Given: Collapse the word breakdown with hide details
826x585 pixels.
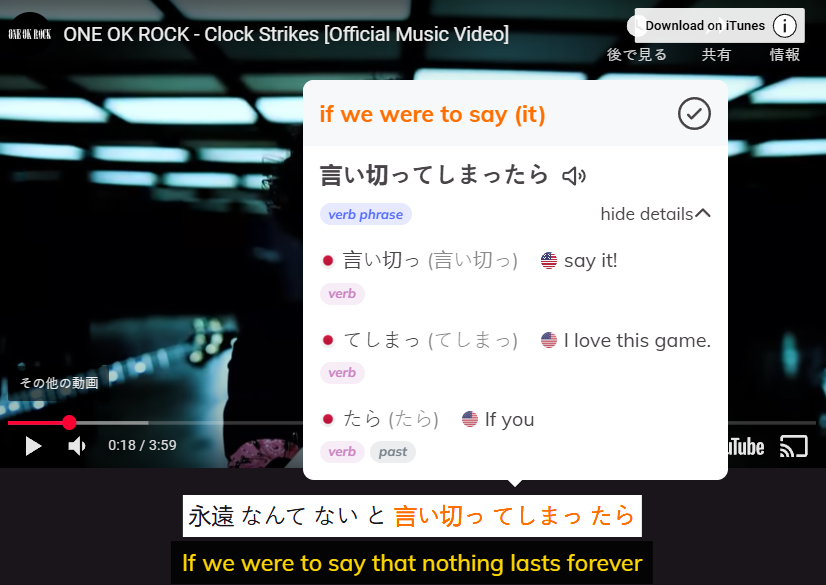Looking at the screenshot, I should coord(655,214).
